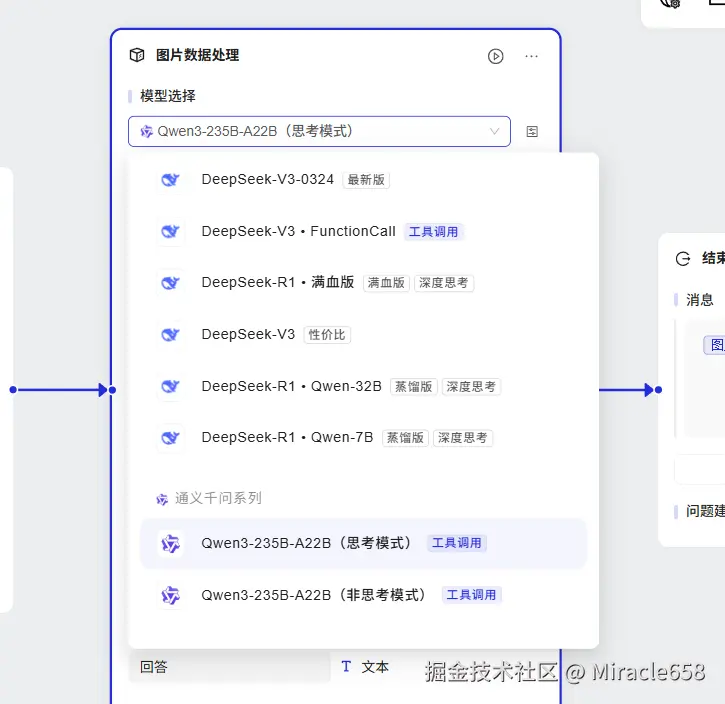Click the 深度思考 tag on DeepSeek-R1・满血版 row
The image size is (725, 704).
[443, 283]
